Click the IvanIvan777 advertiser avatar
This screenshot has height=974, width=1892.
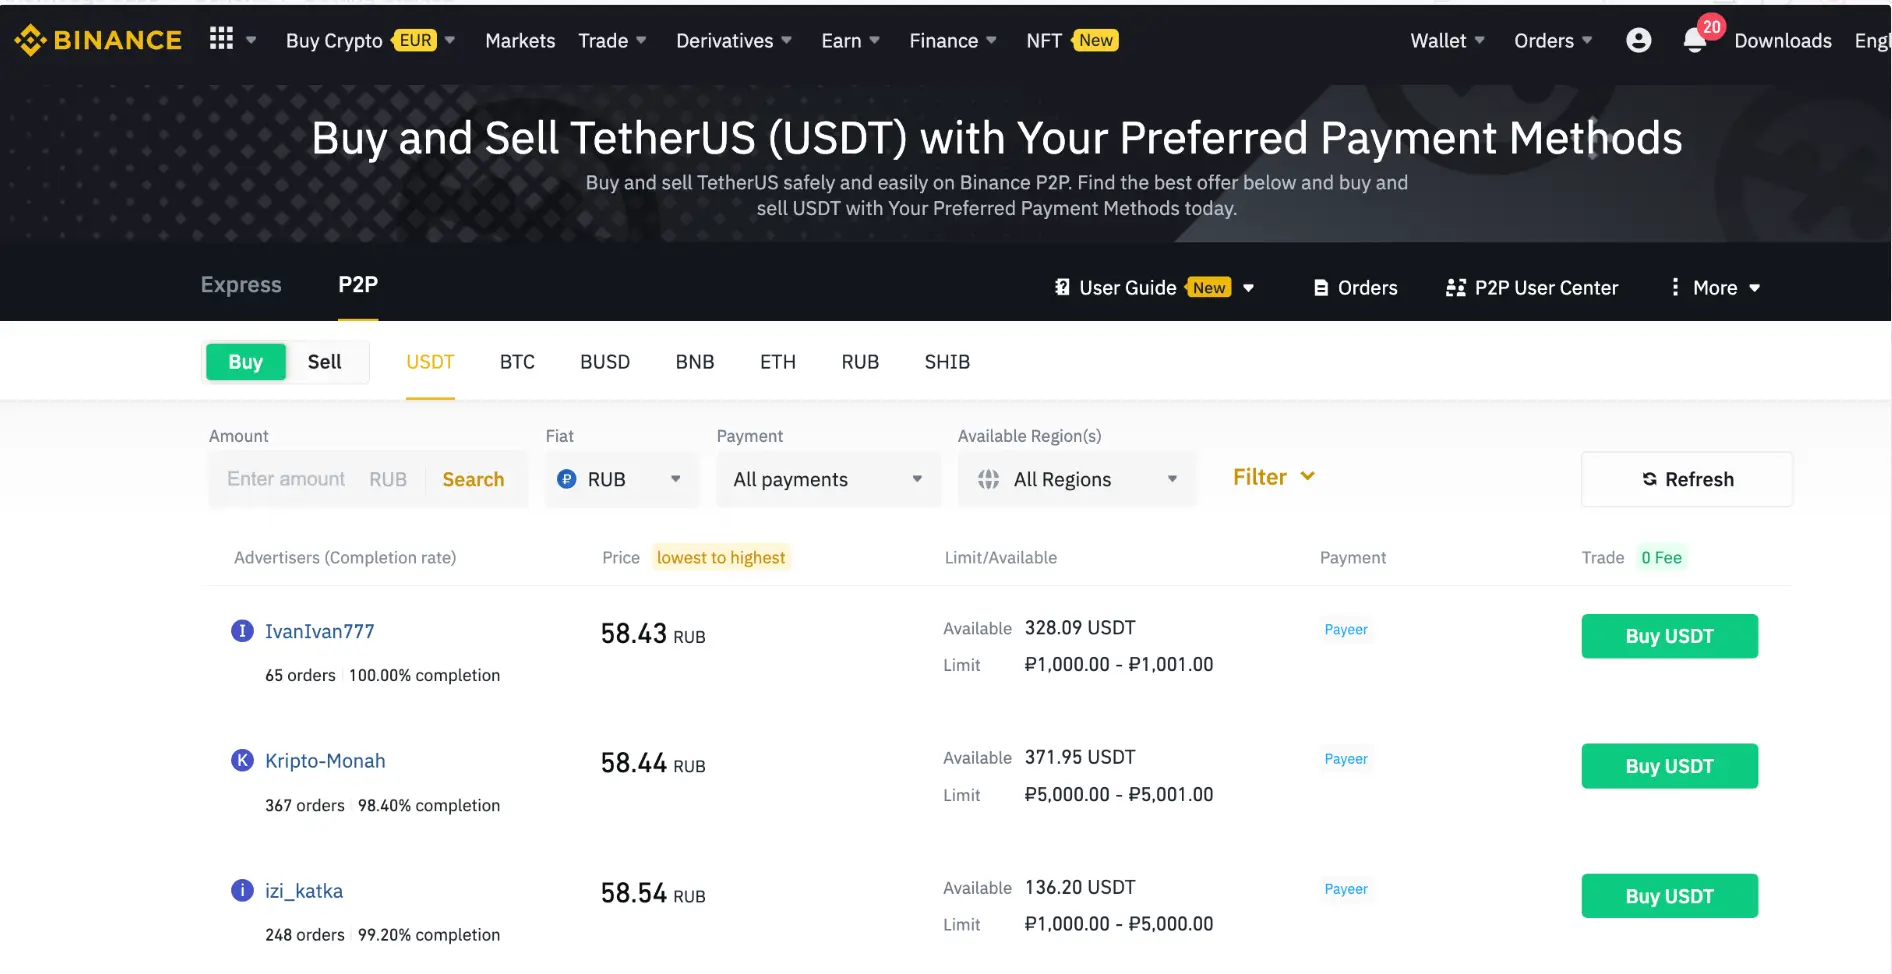point(242,631)
